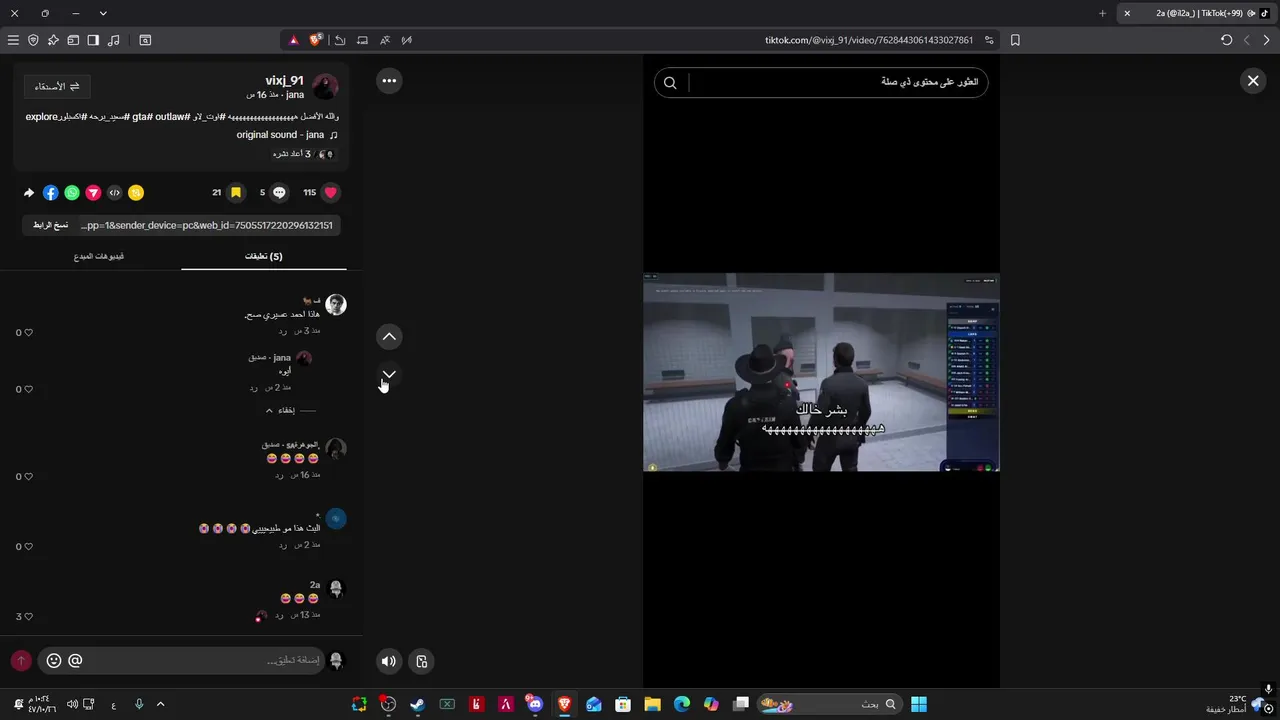
Task: Click the #outlaw hashtag
Action: coord(171,117)
